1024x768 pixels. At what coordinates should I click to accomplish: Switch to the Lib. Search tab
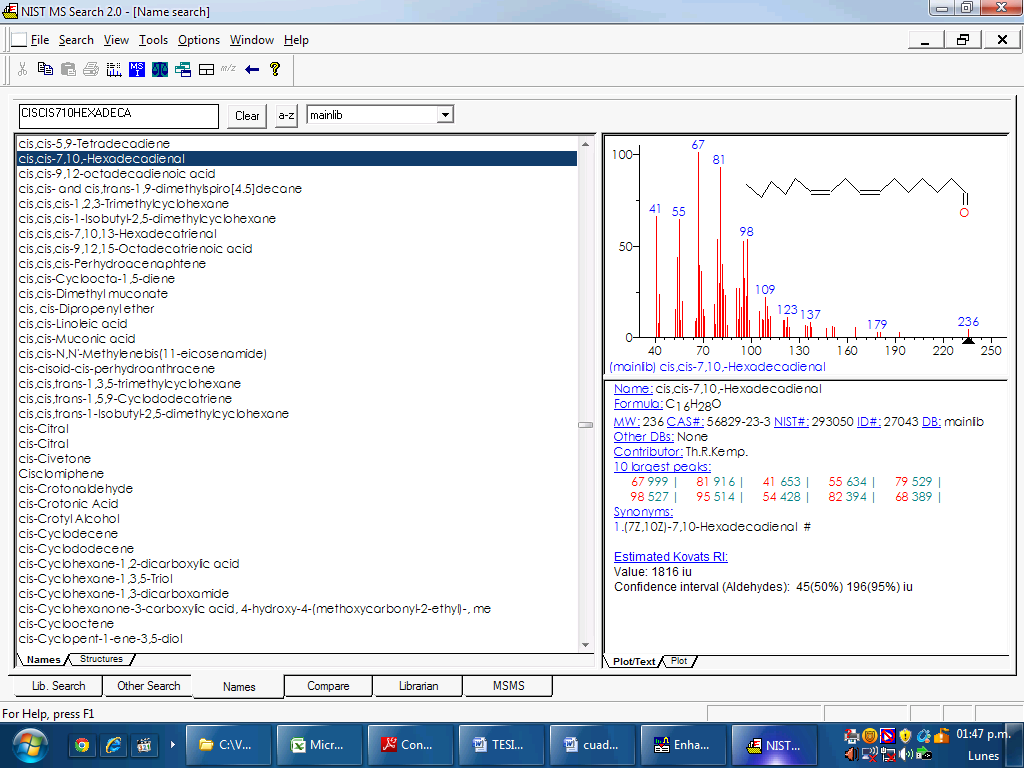58,686
